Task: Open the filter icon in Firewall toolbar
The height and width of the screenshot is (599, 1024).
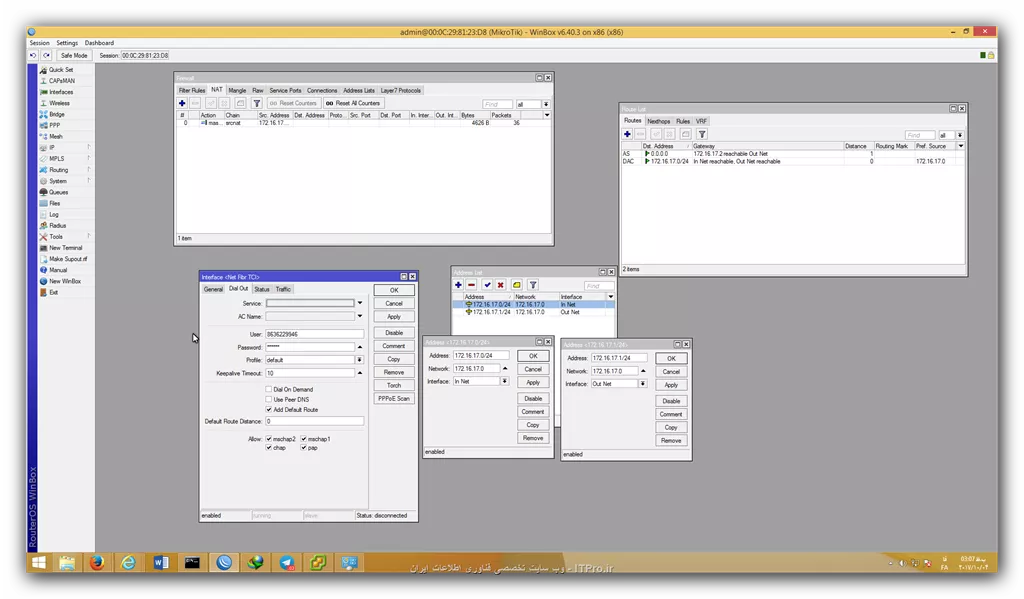Action: coord(257,103)
